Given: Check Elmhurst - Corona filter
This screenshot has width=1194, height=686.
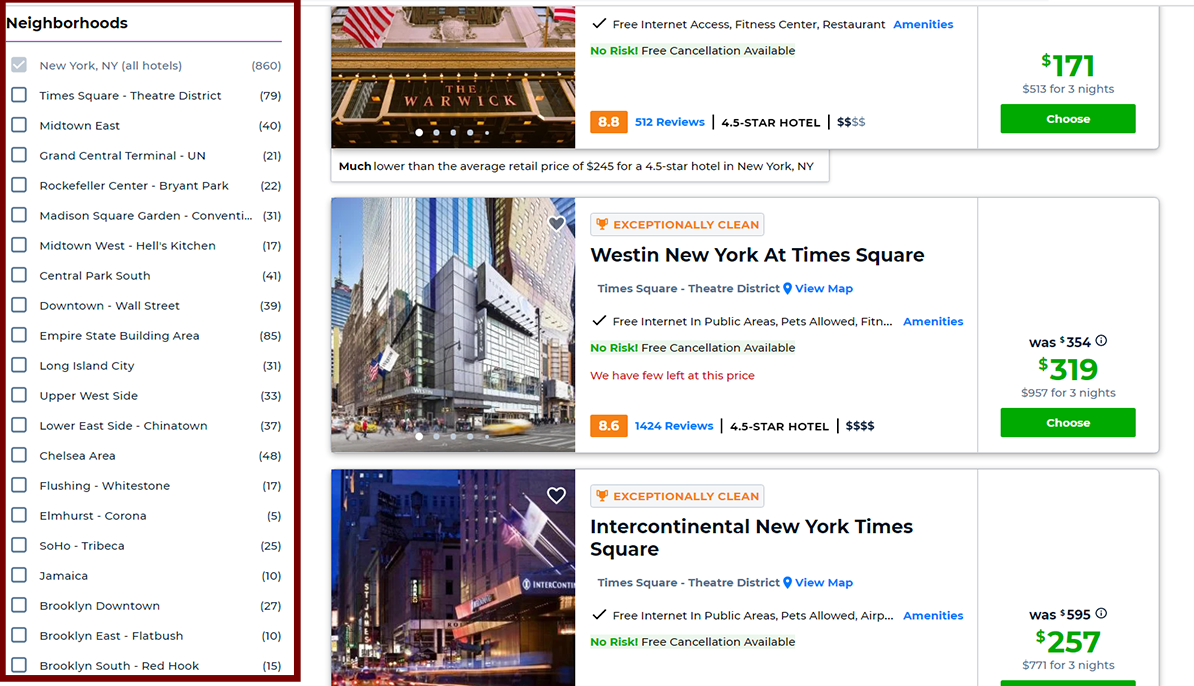Looking at the screenshot, I should point(19,515).
